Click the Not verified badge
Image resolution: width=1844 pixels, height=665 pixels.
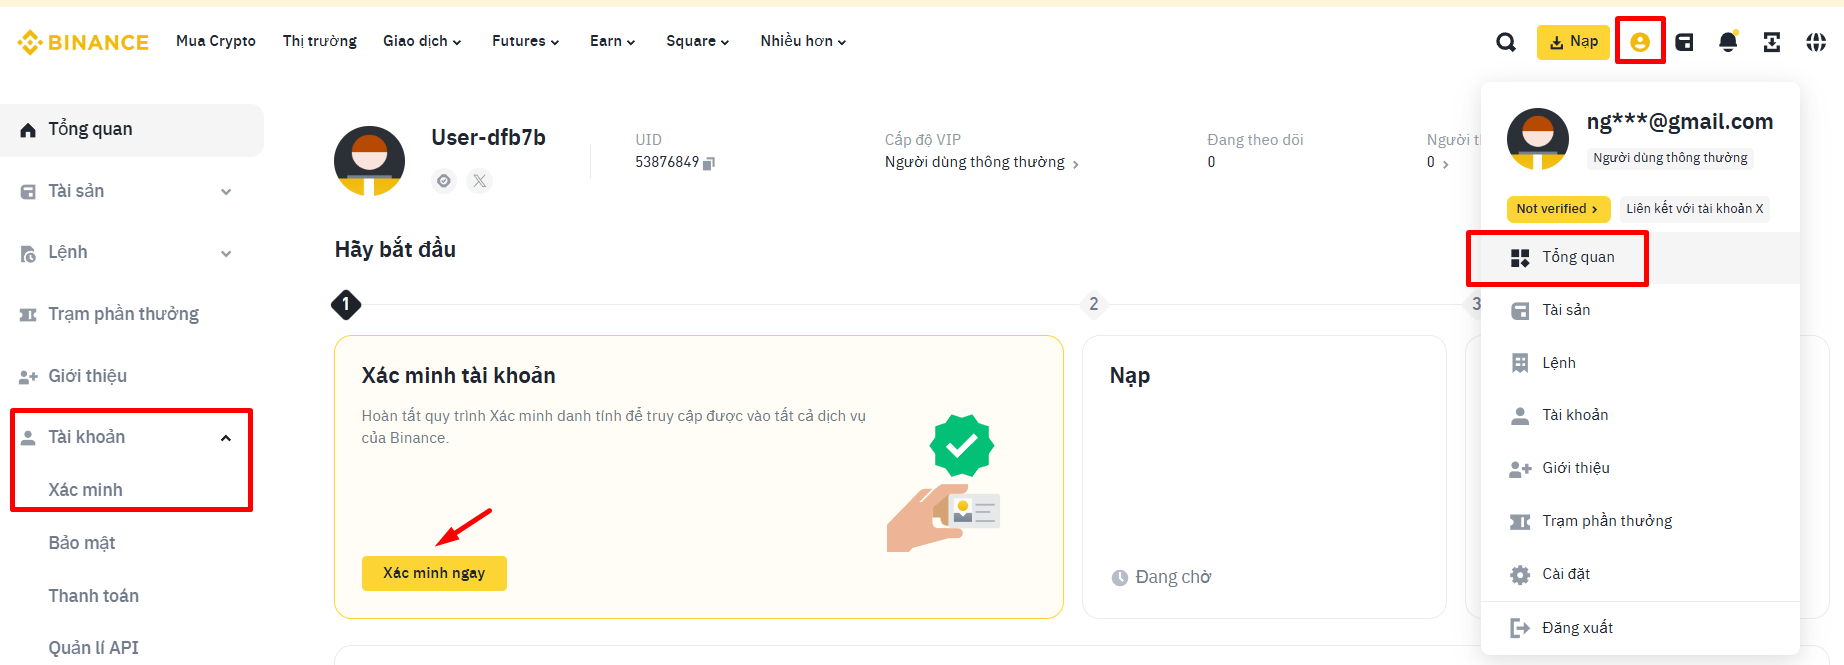(x=1558, y=209)
